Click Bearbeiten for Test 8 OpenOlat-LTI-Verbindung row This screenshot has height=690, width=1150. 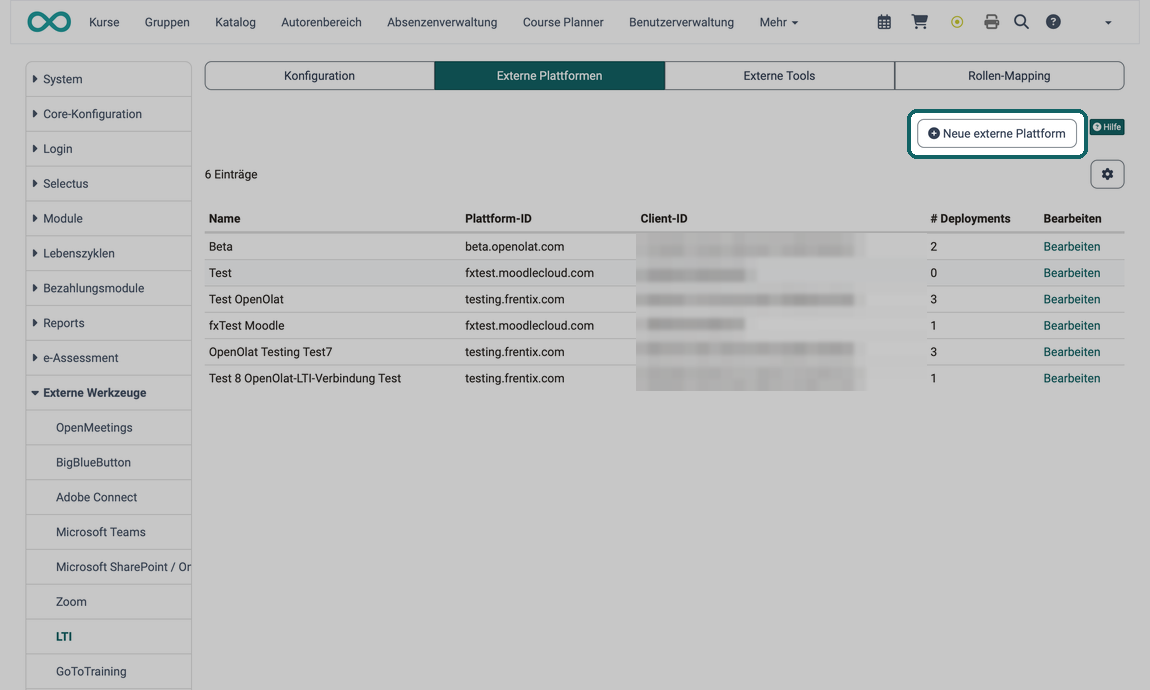click(1072, 378)
